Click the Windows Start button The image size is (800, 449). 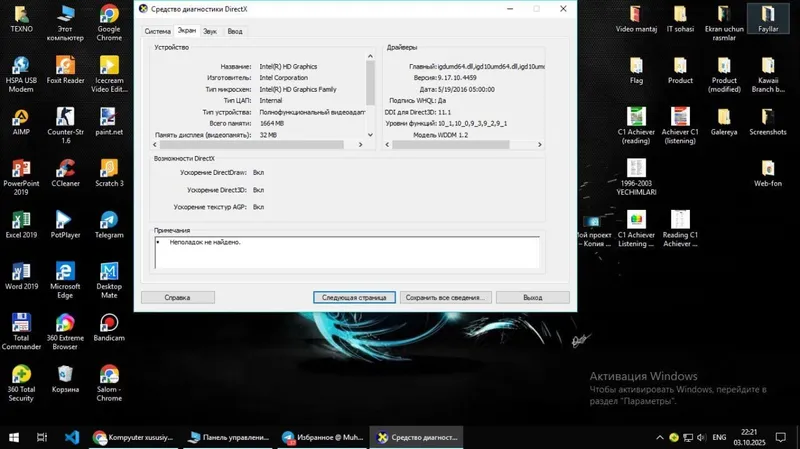pyautogui.click(x=14, y=437)
